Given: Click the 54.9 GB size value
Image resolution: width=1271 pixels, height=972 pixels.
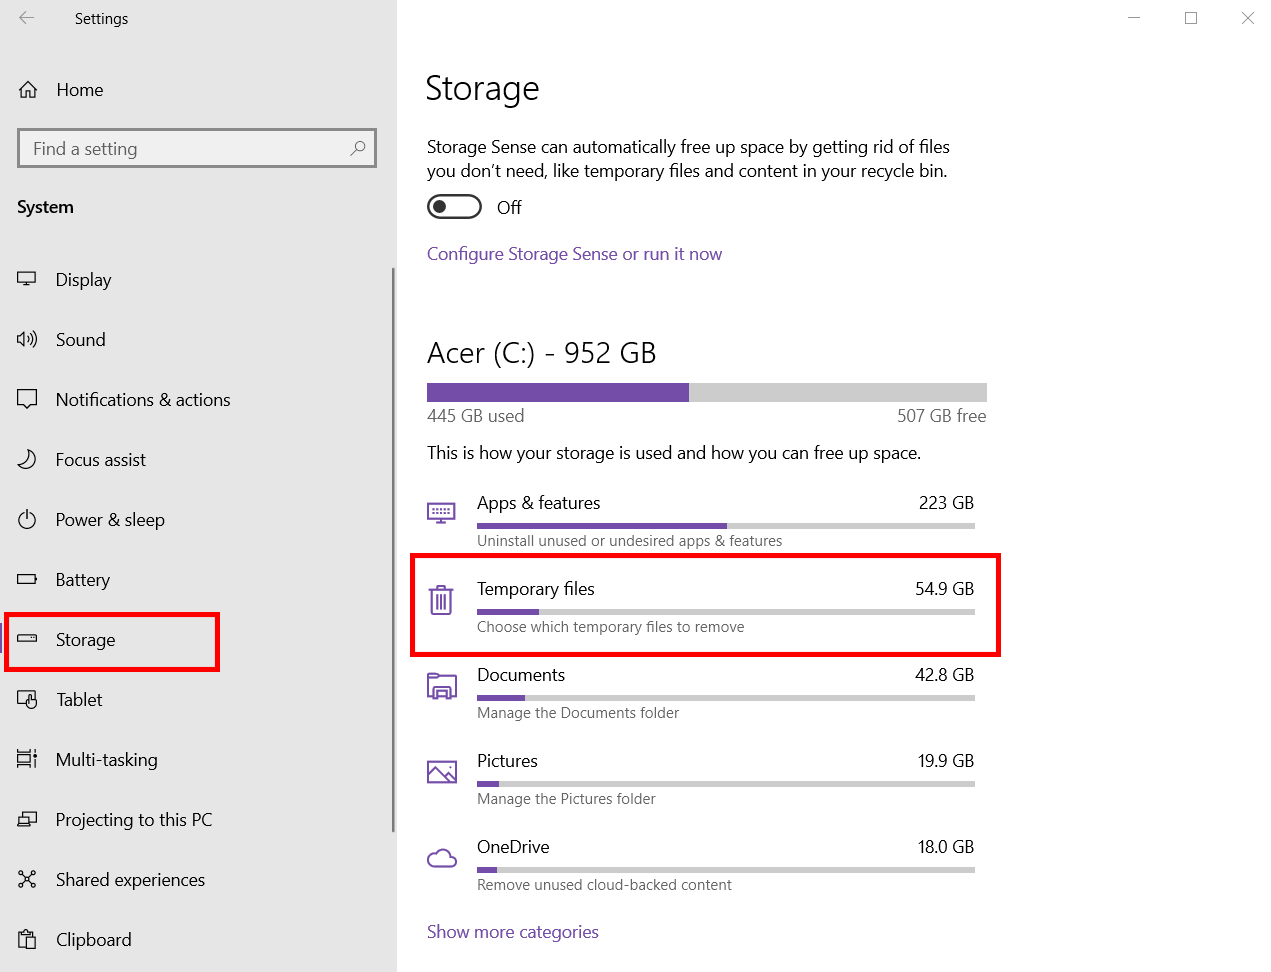Looking at the screenshot, I should point(944,589).
